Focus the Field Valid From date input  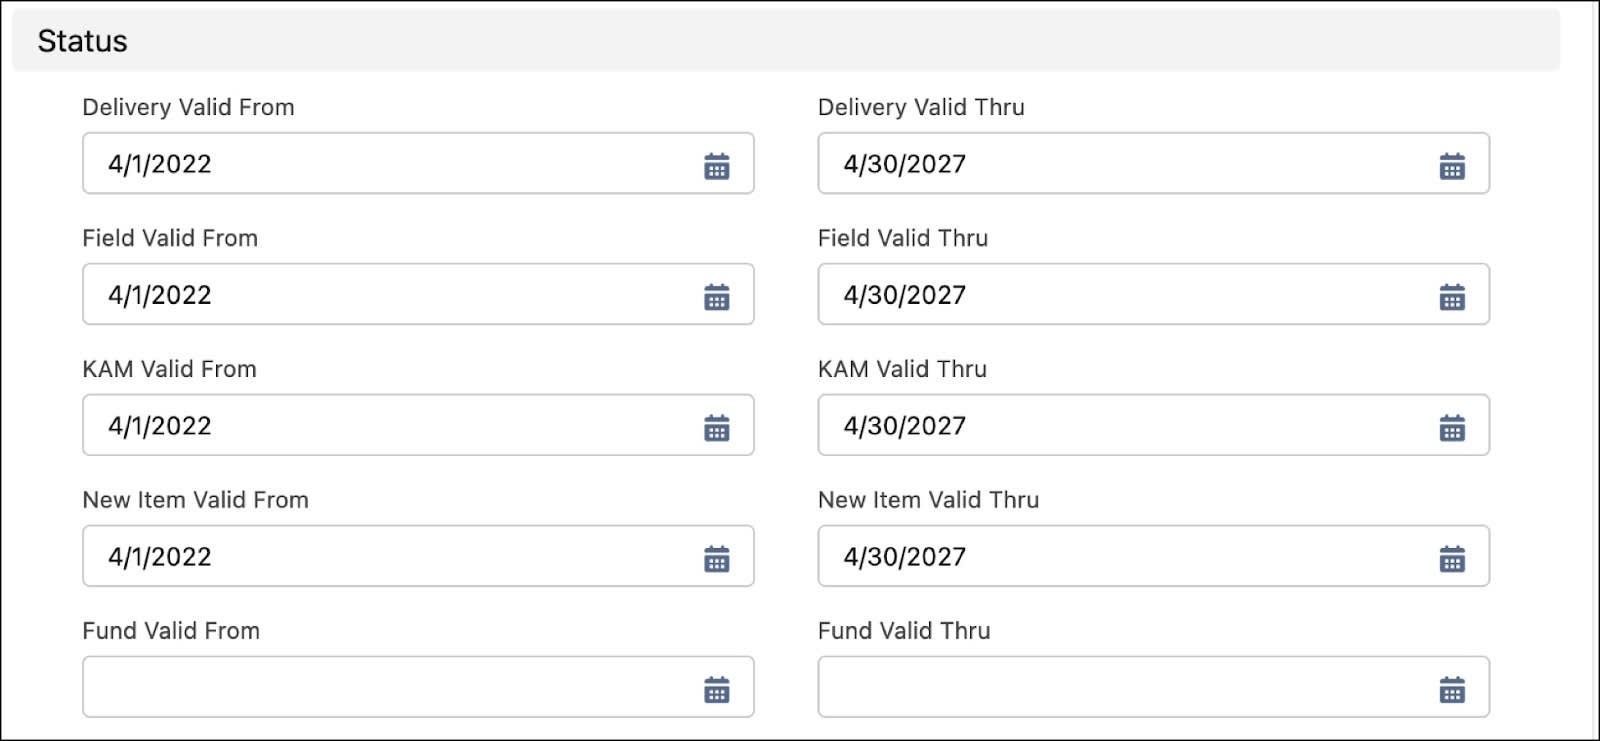[390, 295]
